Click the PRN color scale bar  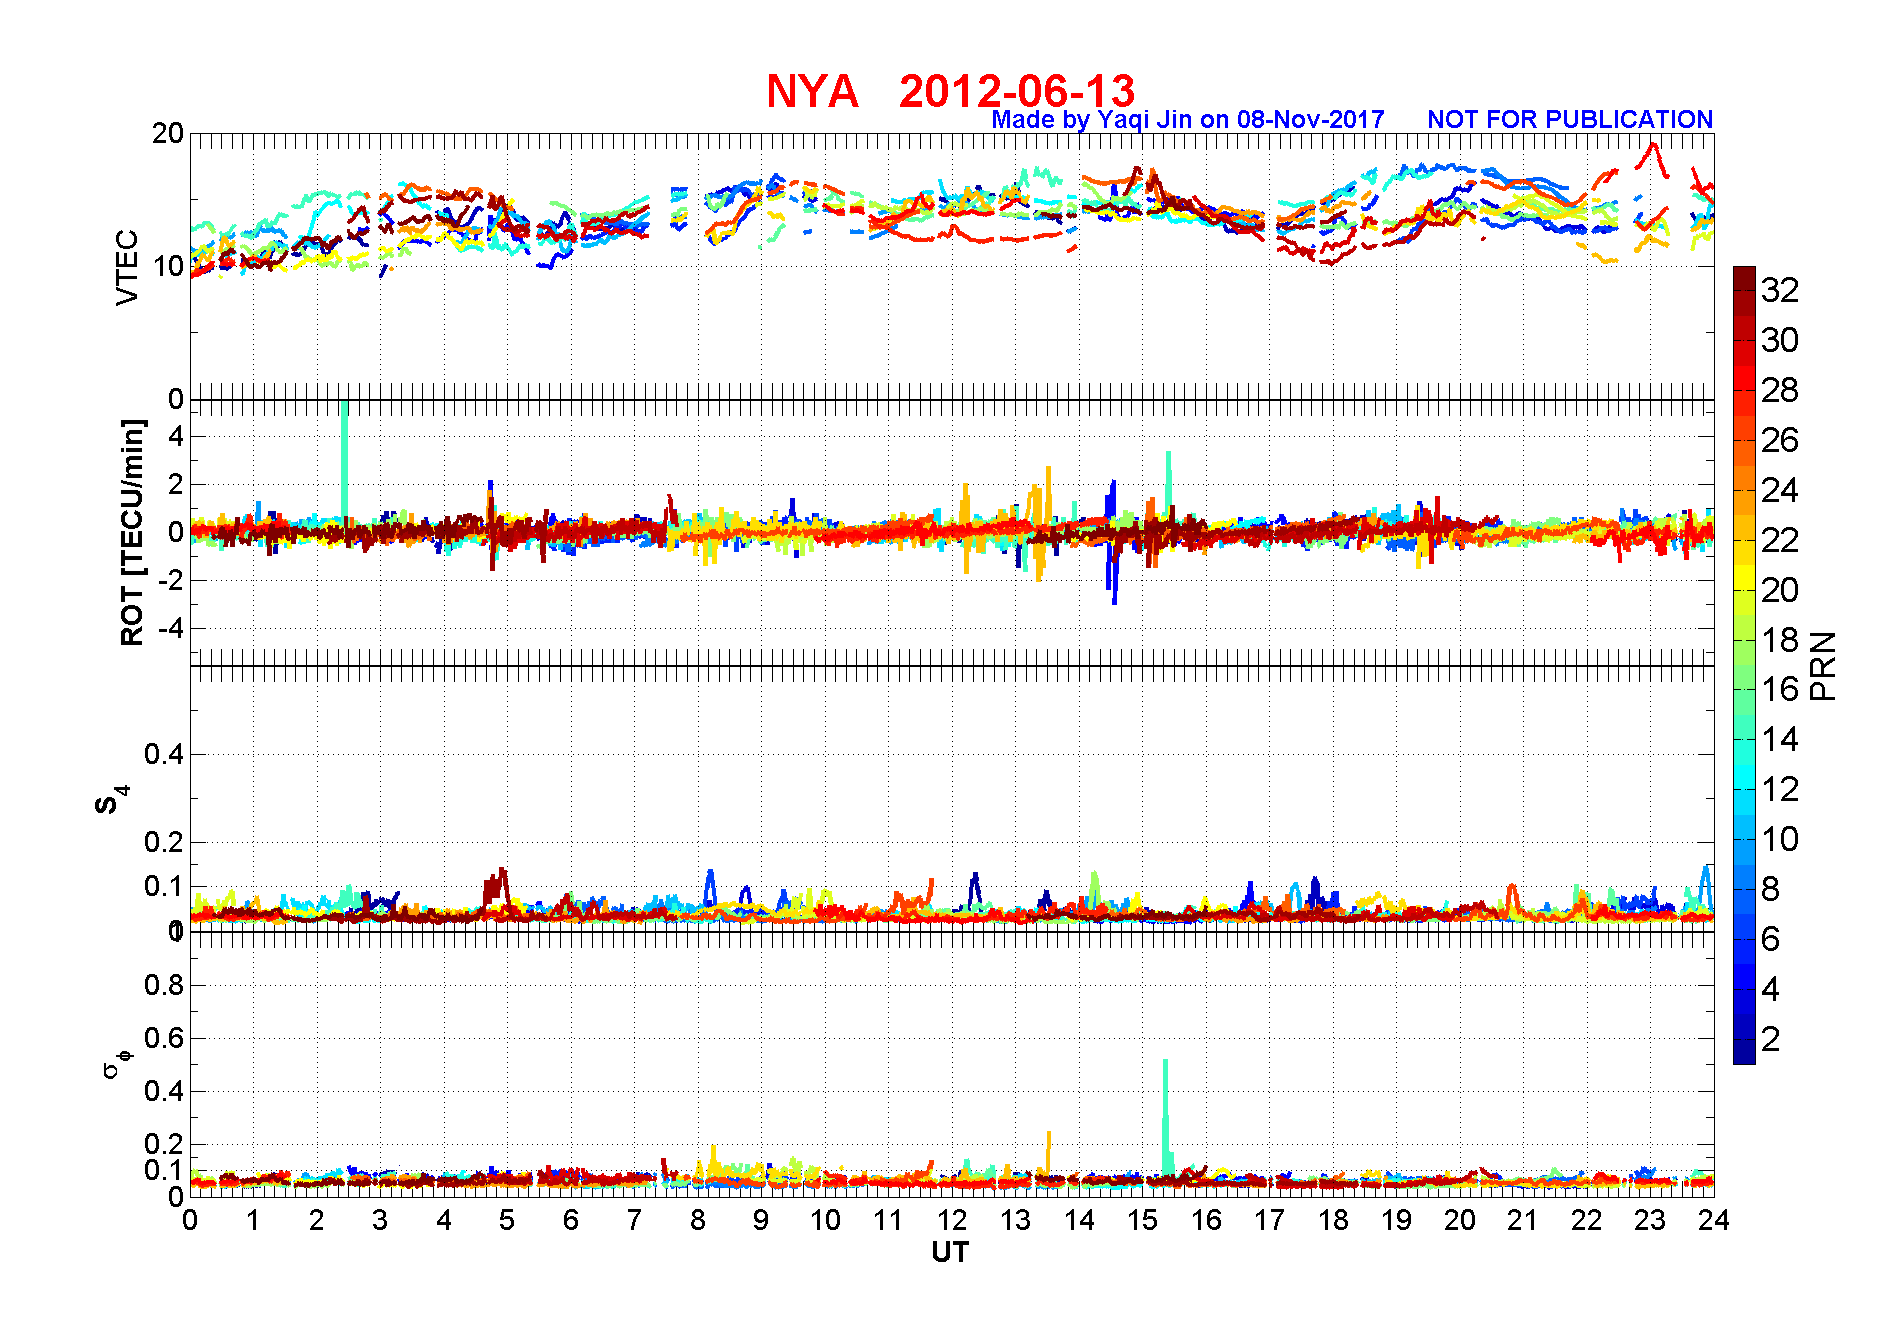1744,665
